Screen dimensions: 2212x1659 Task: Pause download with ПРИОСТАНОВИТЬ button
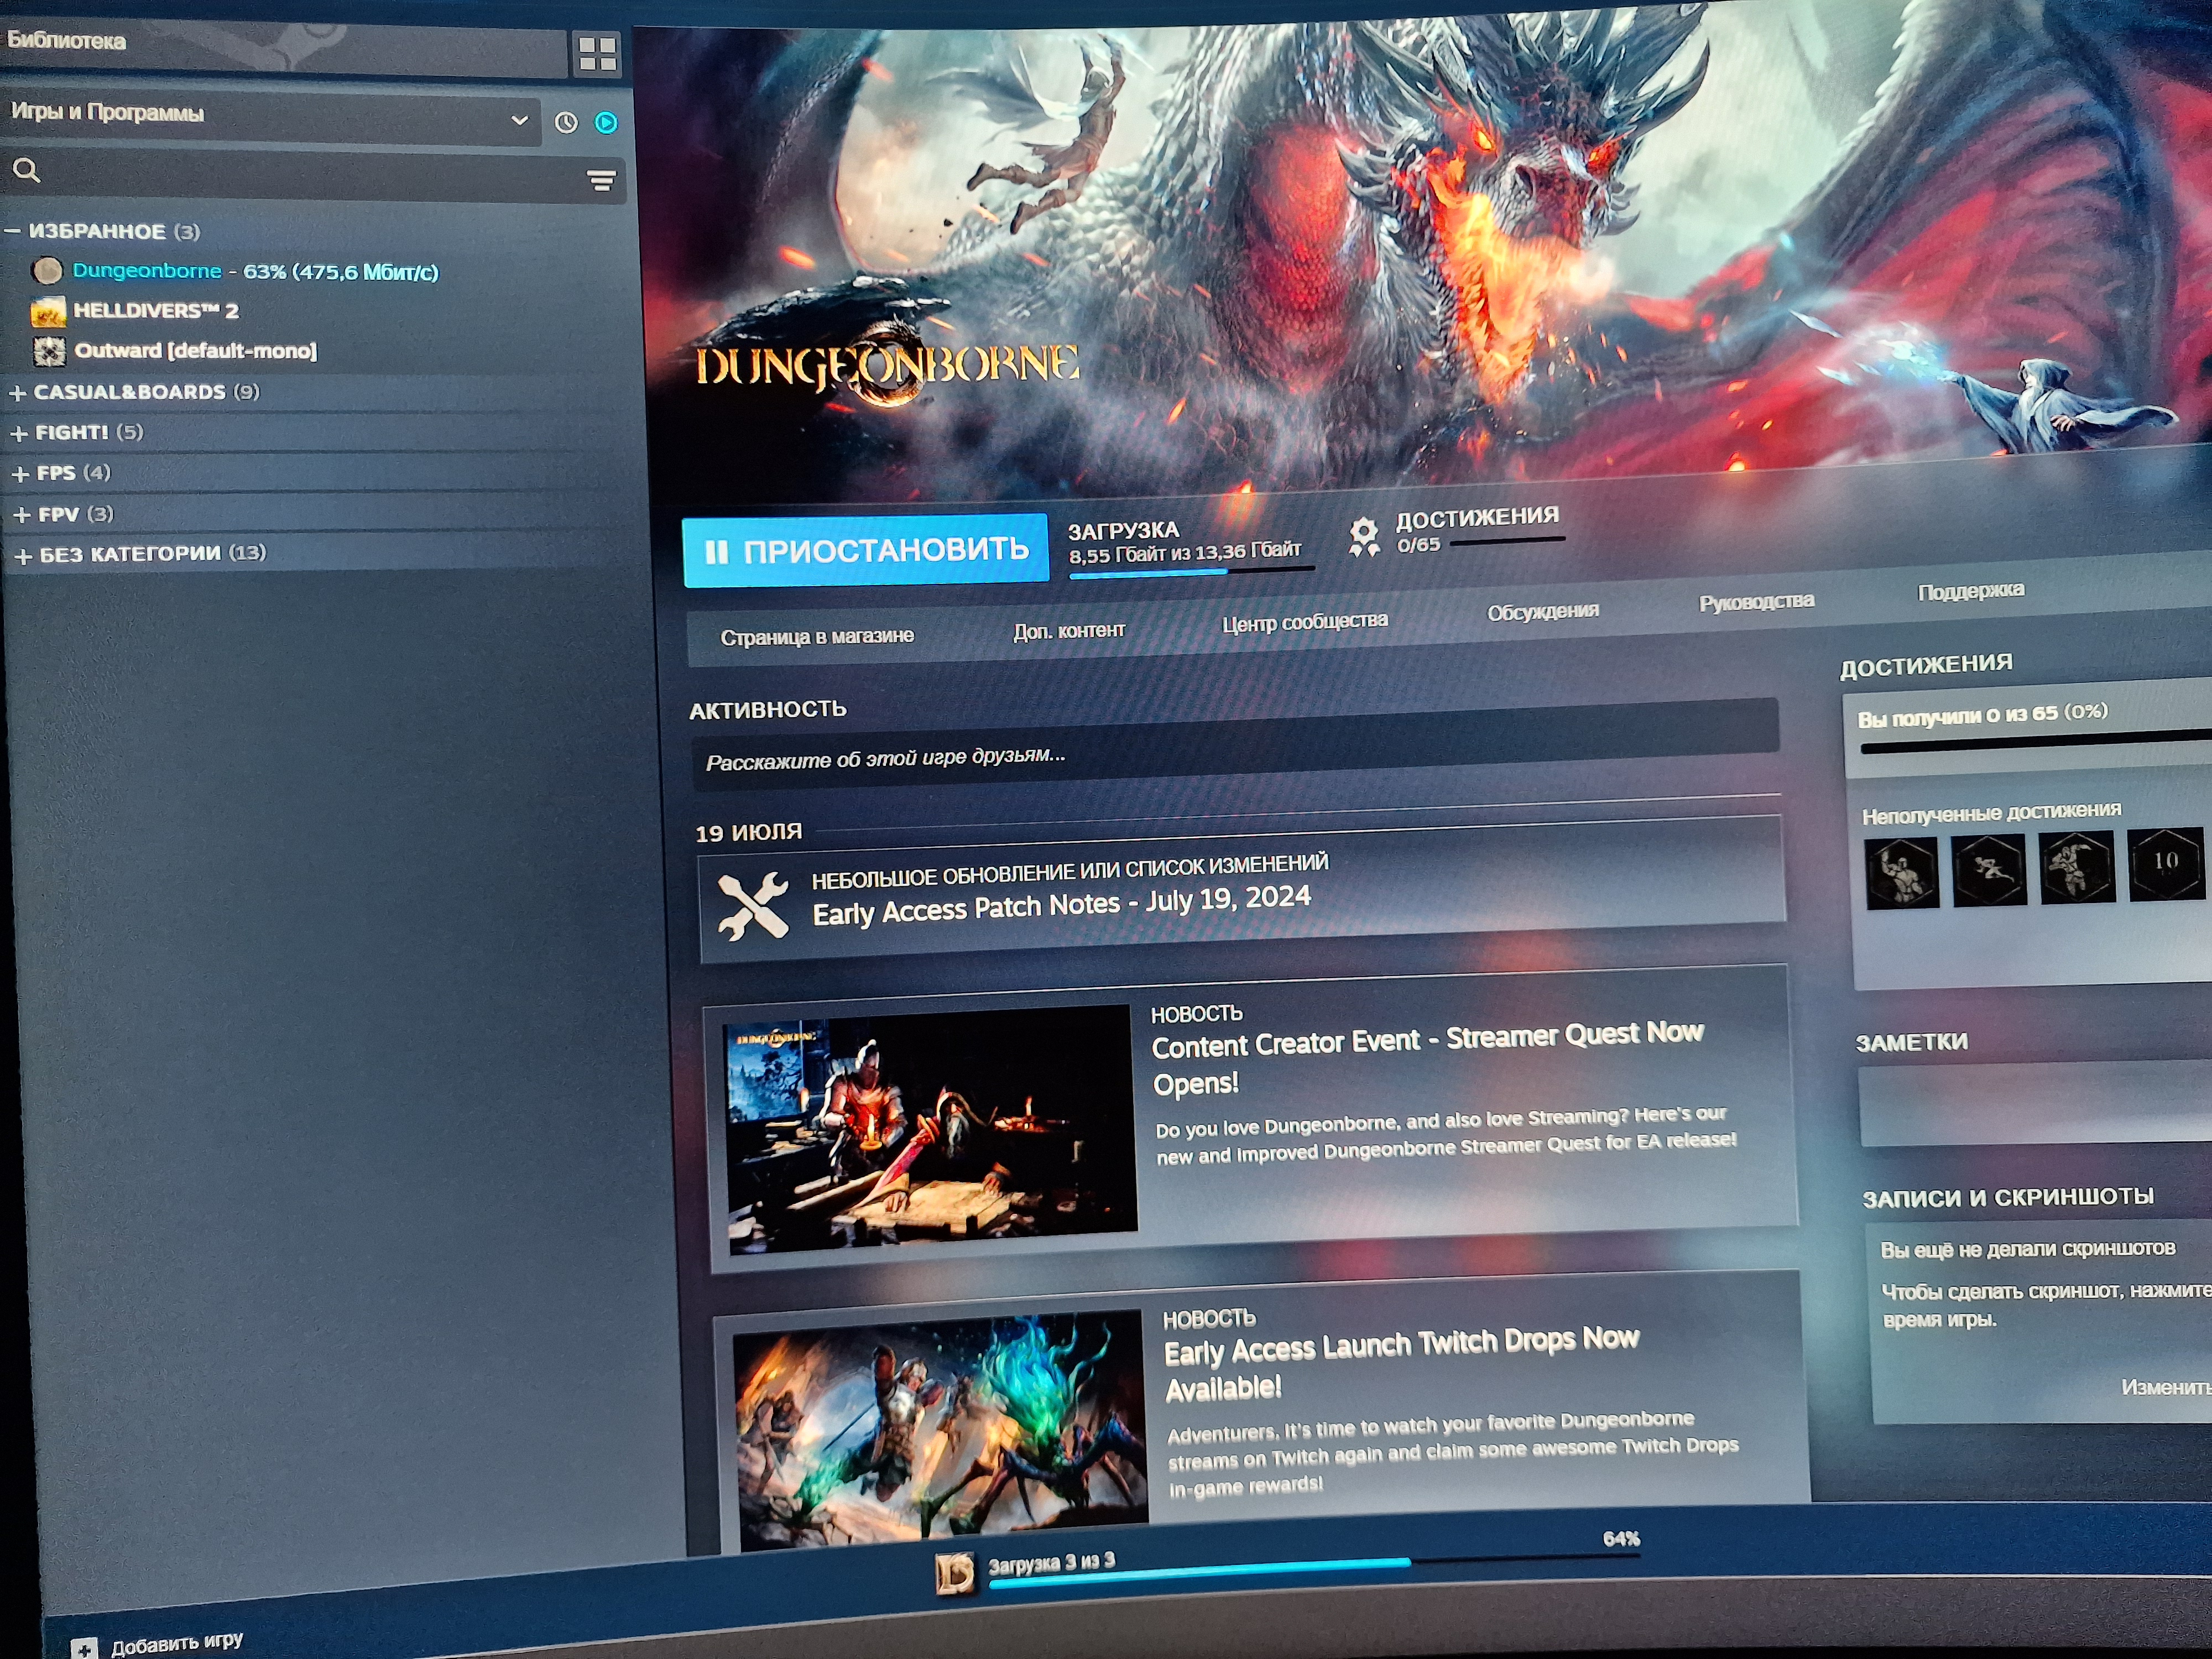865,550
